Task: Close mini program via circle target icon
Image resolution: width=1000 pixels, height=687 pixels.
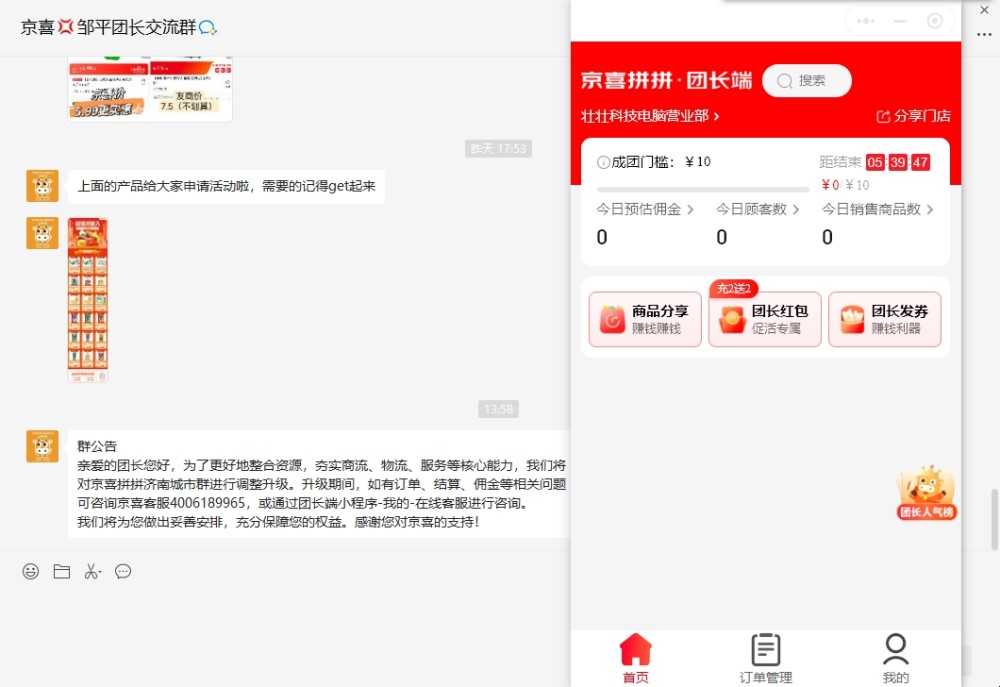Action: click(935, 21)
